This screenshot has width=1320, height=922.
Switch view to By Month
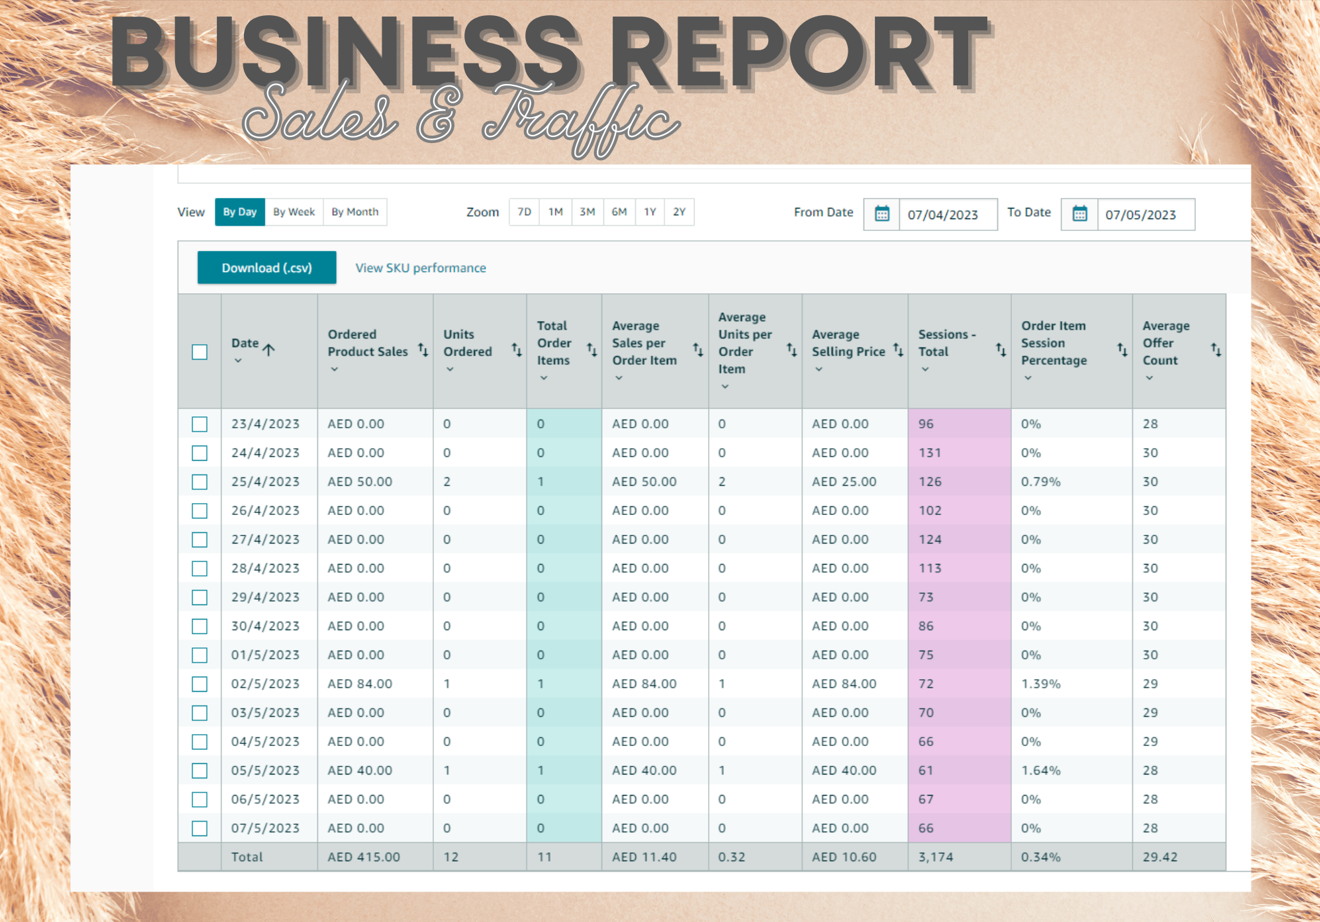coord(355,212)
